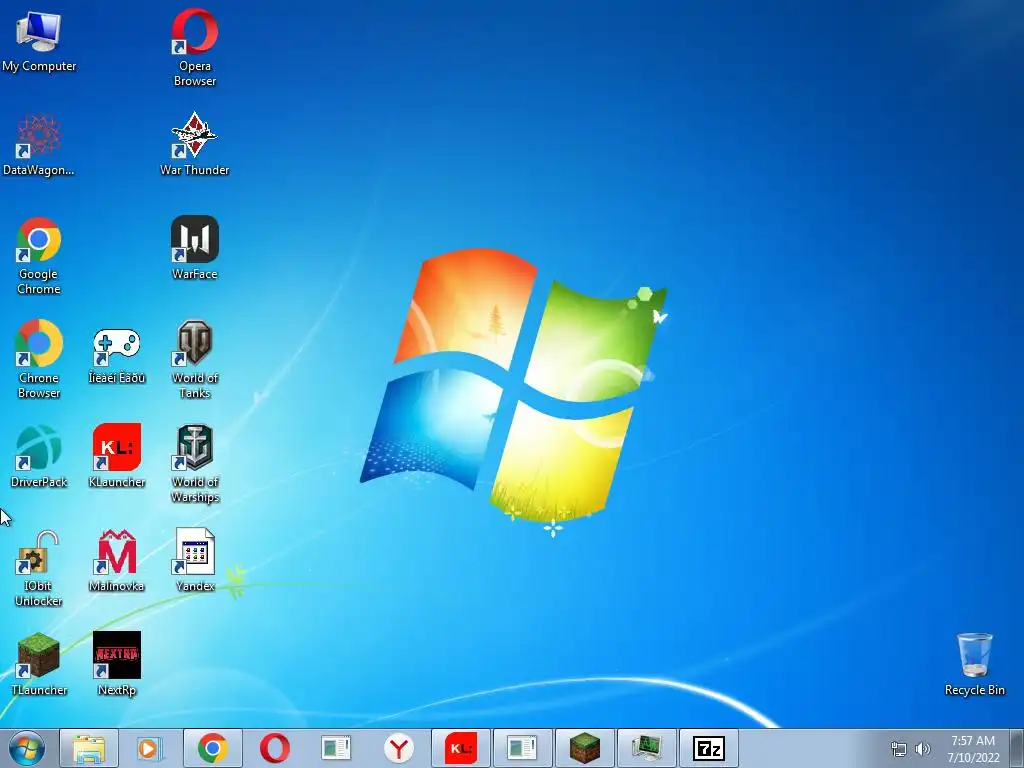The image size is (1024, 768).
Task: Select the My Computer desktop icon
Action: tap(39, 41)
